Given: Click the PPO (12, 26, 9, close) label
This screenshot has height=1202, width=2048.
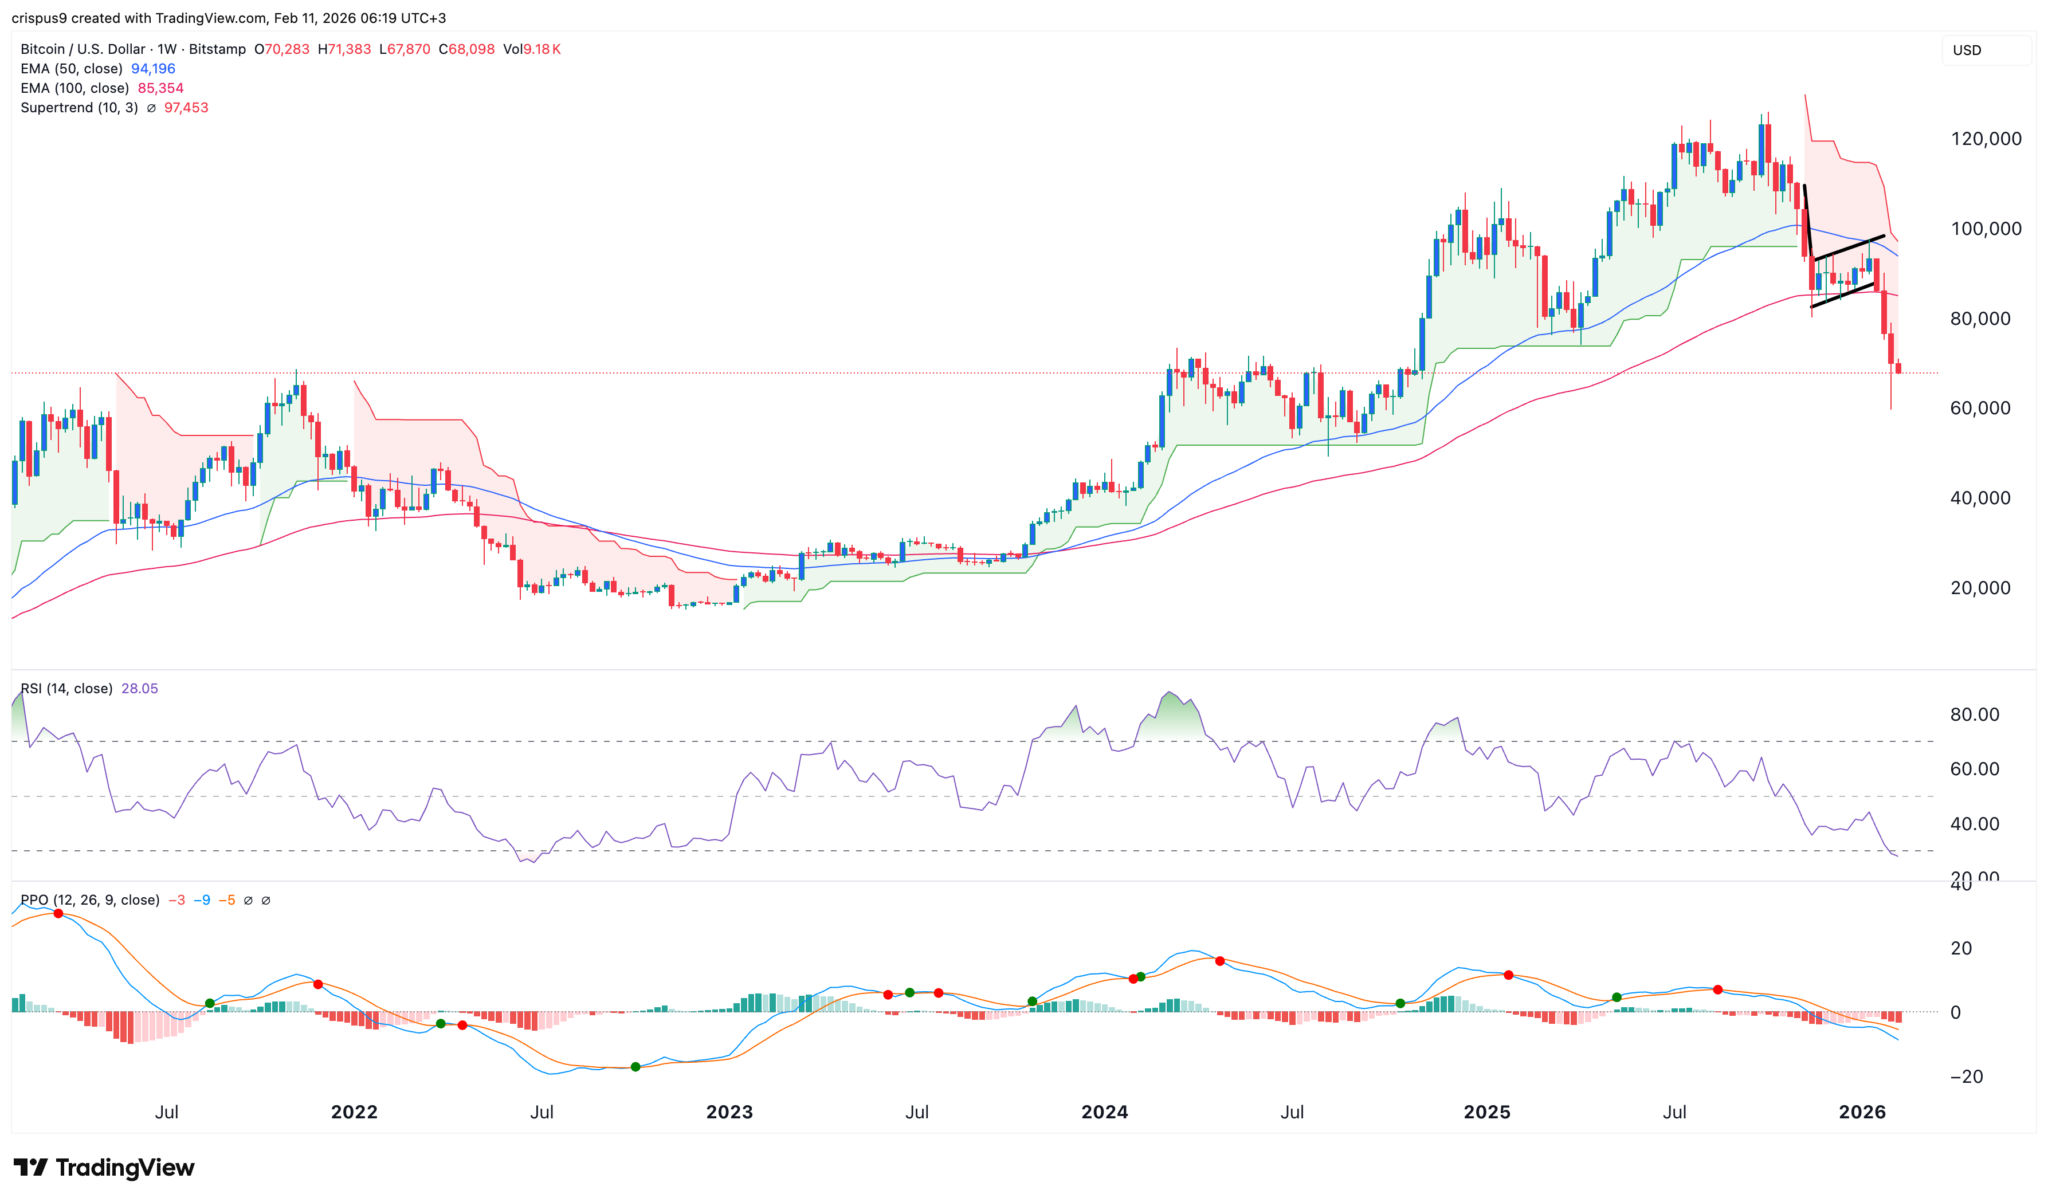Looking at the screenshot, I should (x=90, y=900).
